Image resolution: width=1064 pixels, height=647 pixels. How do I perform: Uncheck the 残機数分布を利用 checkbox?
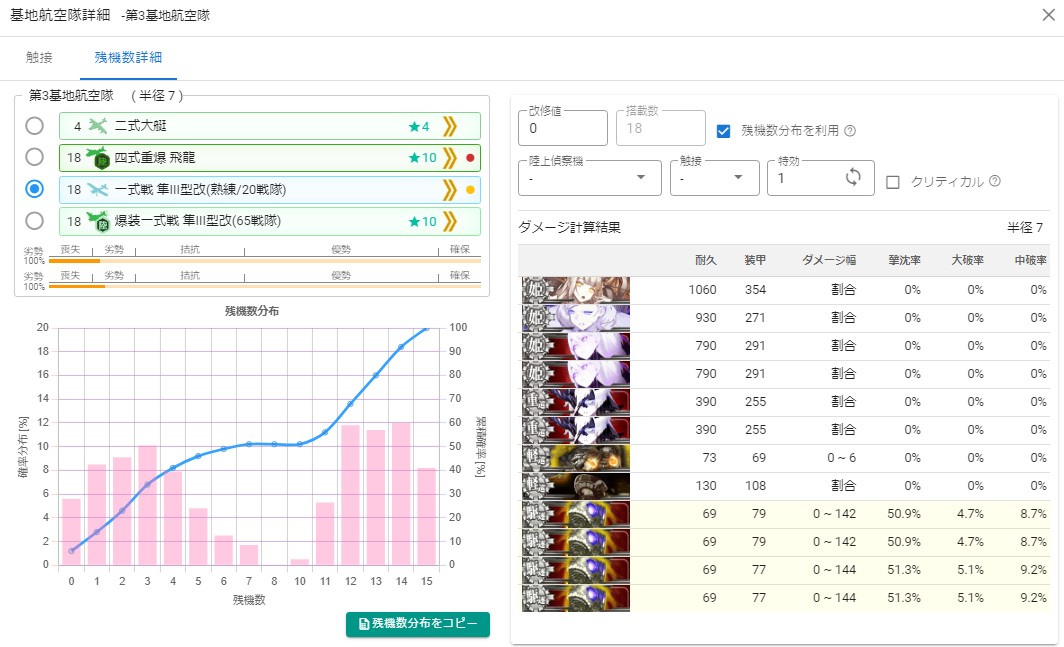click(725, 131)
